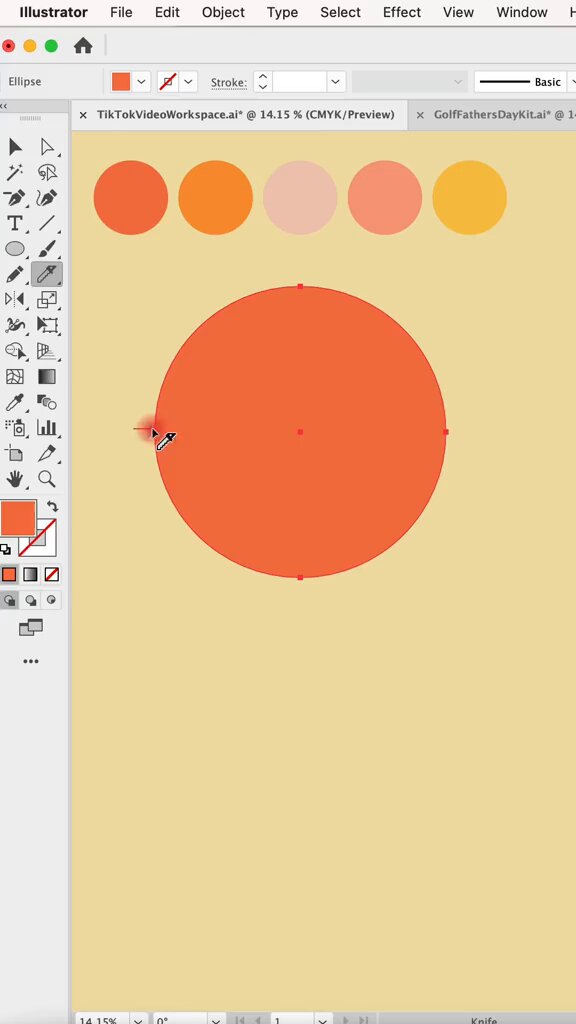This screenshot has width=576, height=1024.
Task: Open the Edit menu
Action: [x=167, y=12]
